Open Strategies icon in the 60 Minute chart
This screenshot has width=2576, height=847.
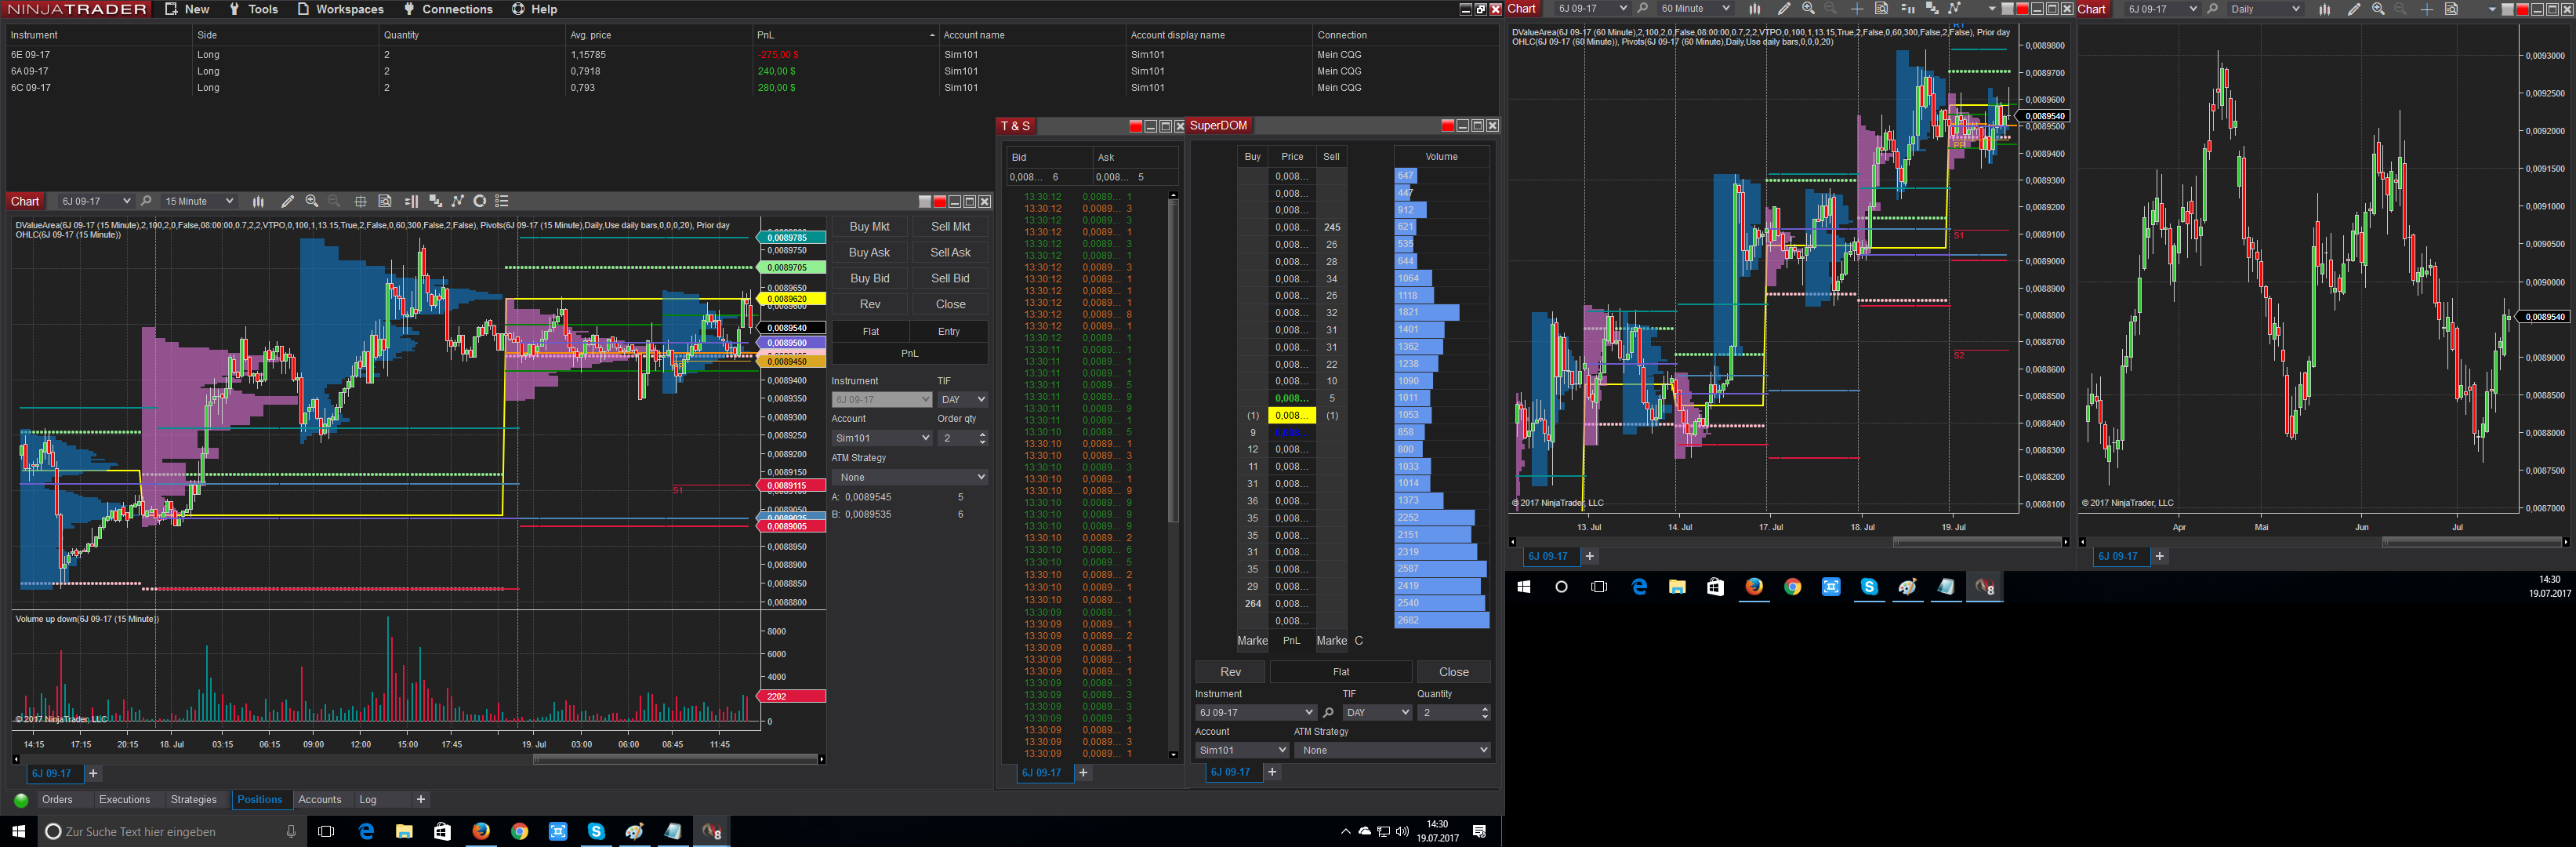(1955, 9)
